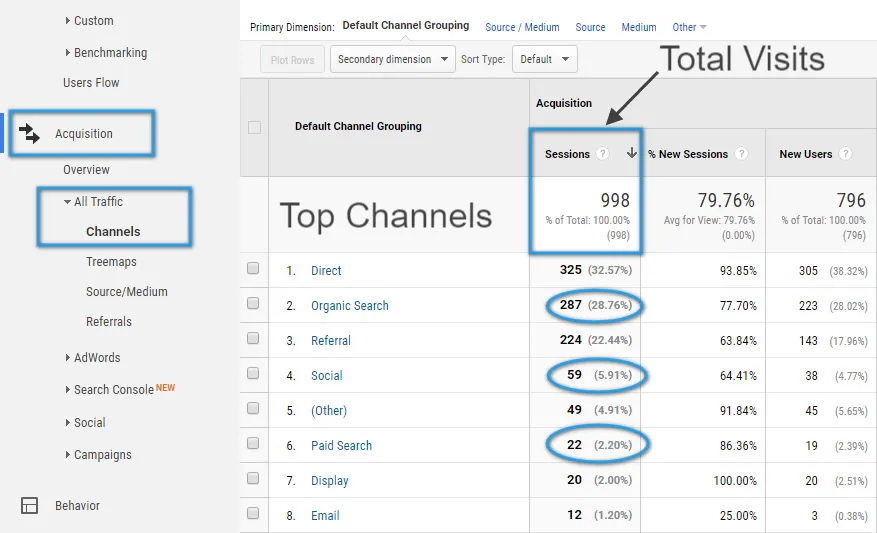Image resolution: width=877 pixels, height=533 pixels.
Task: Open the Other primary dimension dropdown
Action: coord(689,27)
